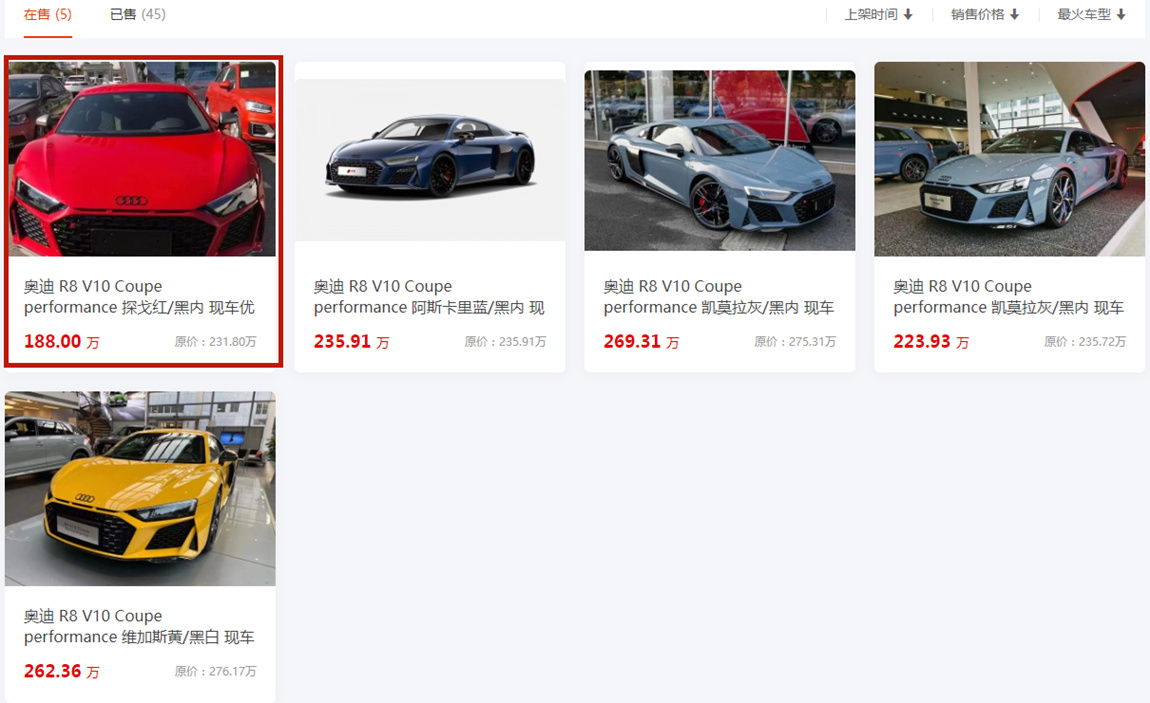This screenshot has width=1150, height=703.
Task: Click the 235.91 万 sale price
Action: pyautogui.click(x=351, y=342)
